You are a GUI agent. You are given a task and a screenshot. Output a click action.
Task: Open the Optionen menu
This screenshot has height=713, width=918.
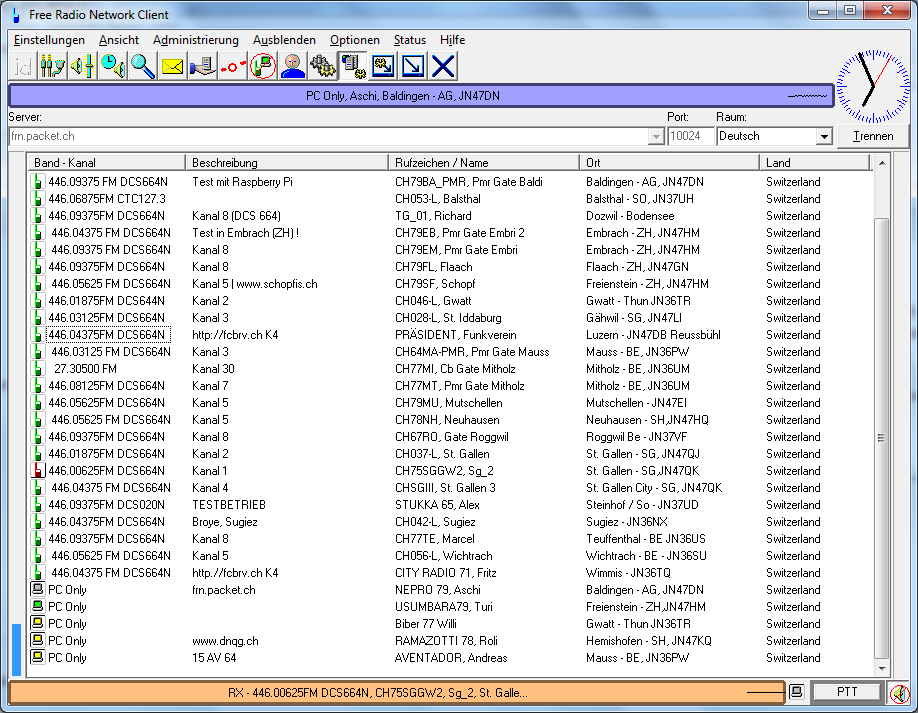354,40
